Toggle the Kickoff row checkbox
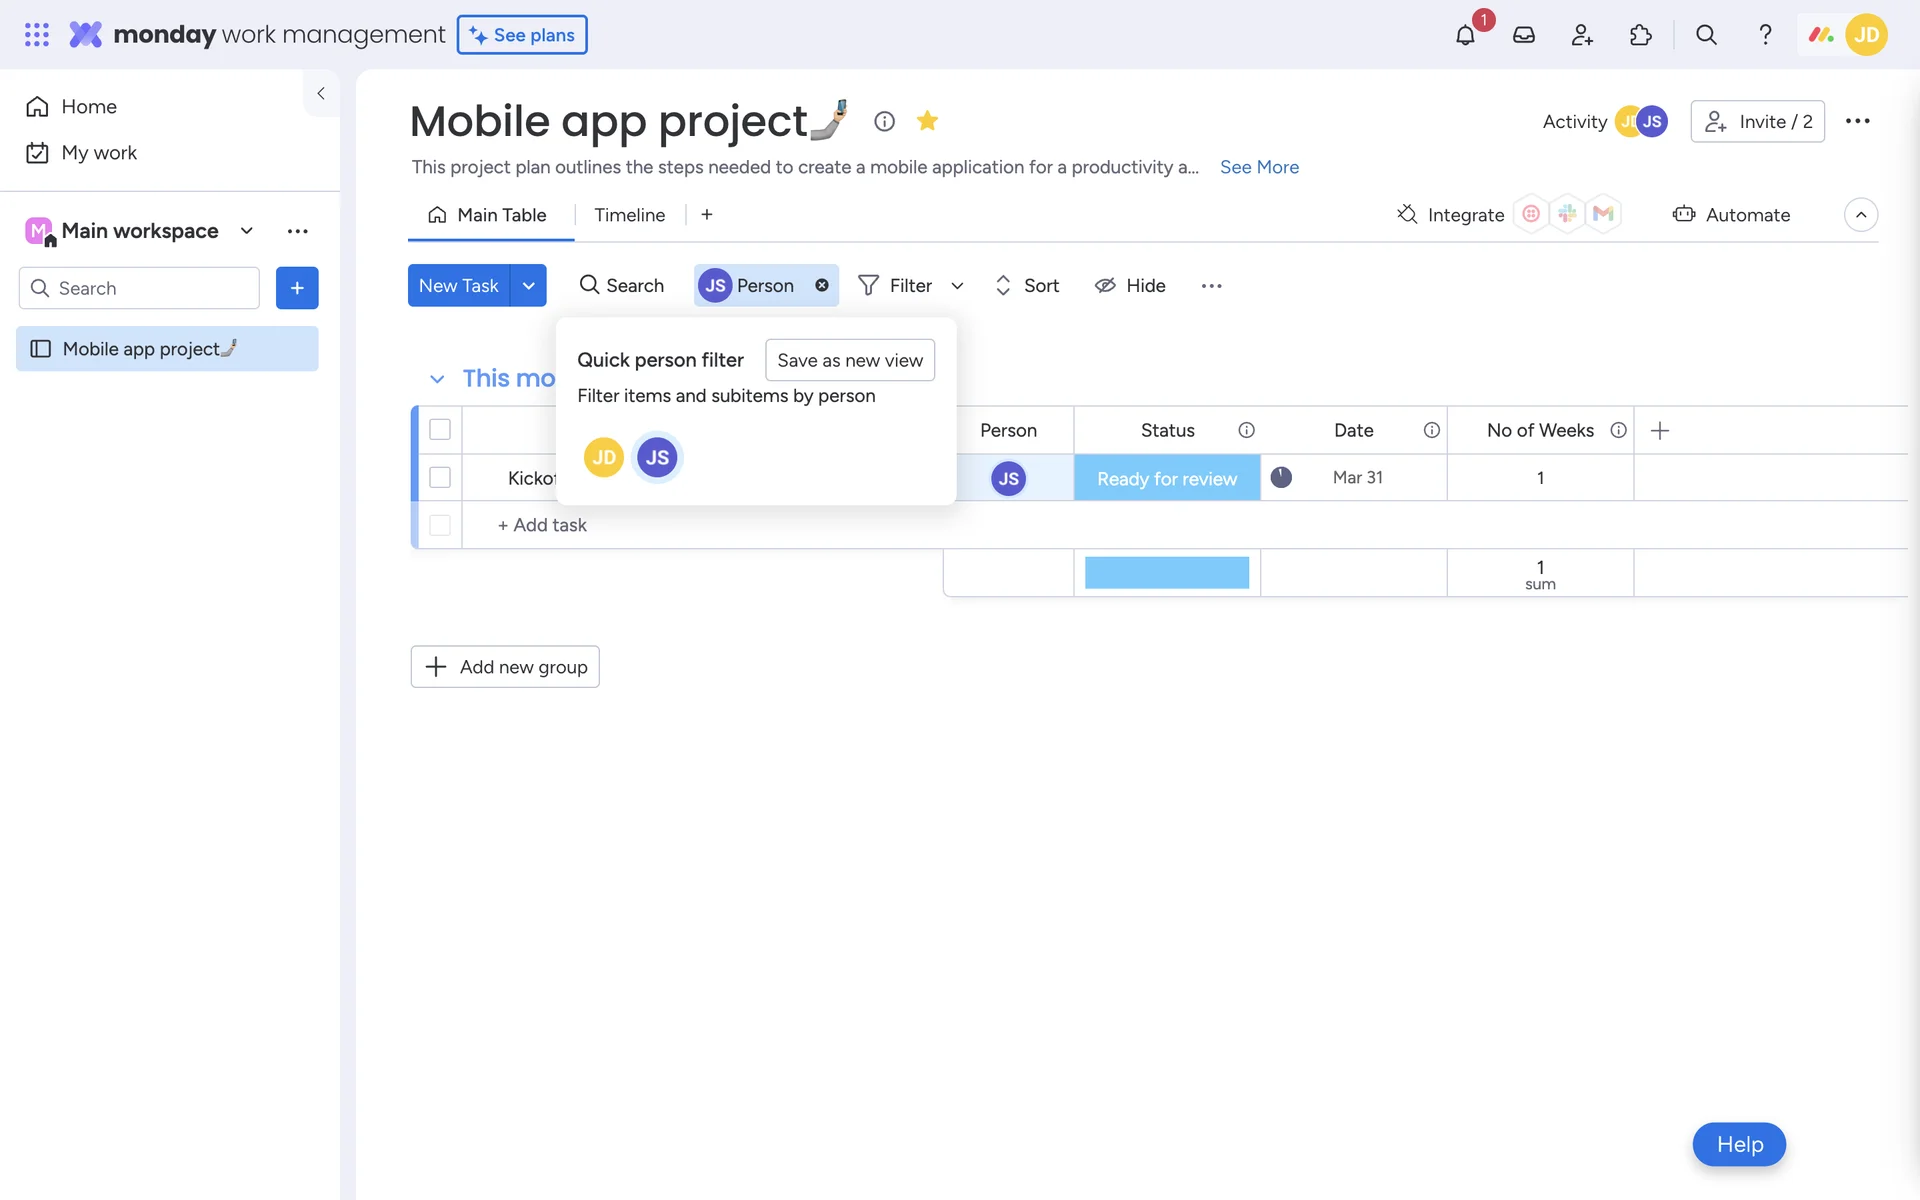Viewport: 1920px width, 1200px height. click(x=440, y=478)
